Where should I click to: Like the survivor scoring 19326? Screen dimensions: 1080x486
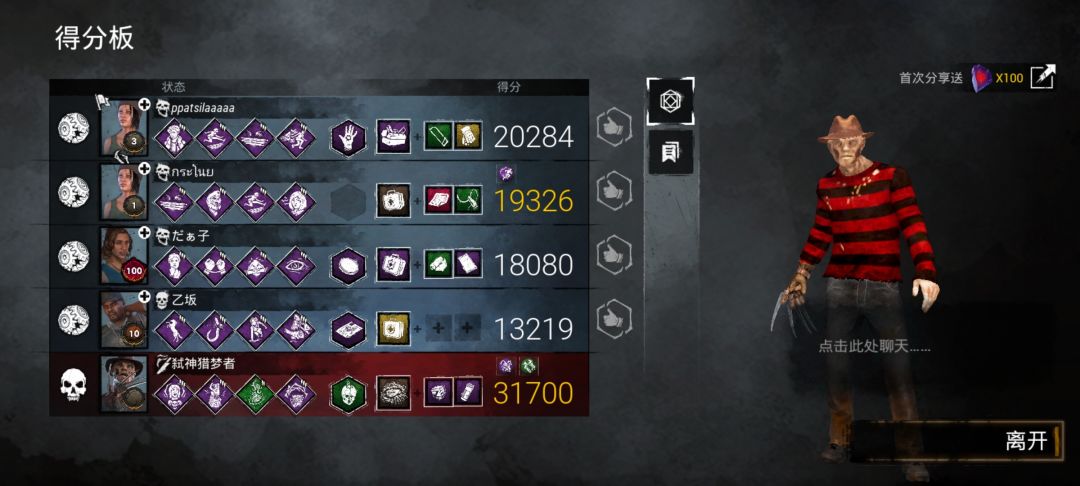614,191
